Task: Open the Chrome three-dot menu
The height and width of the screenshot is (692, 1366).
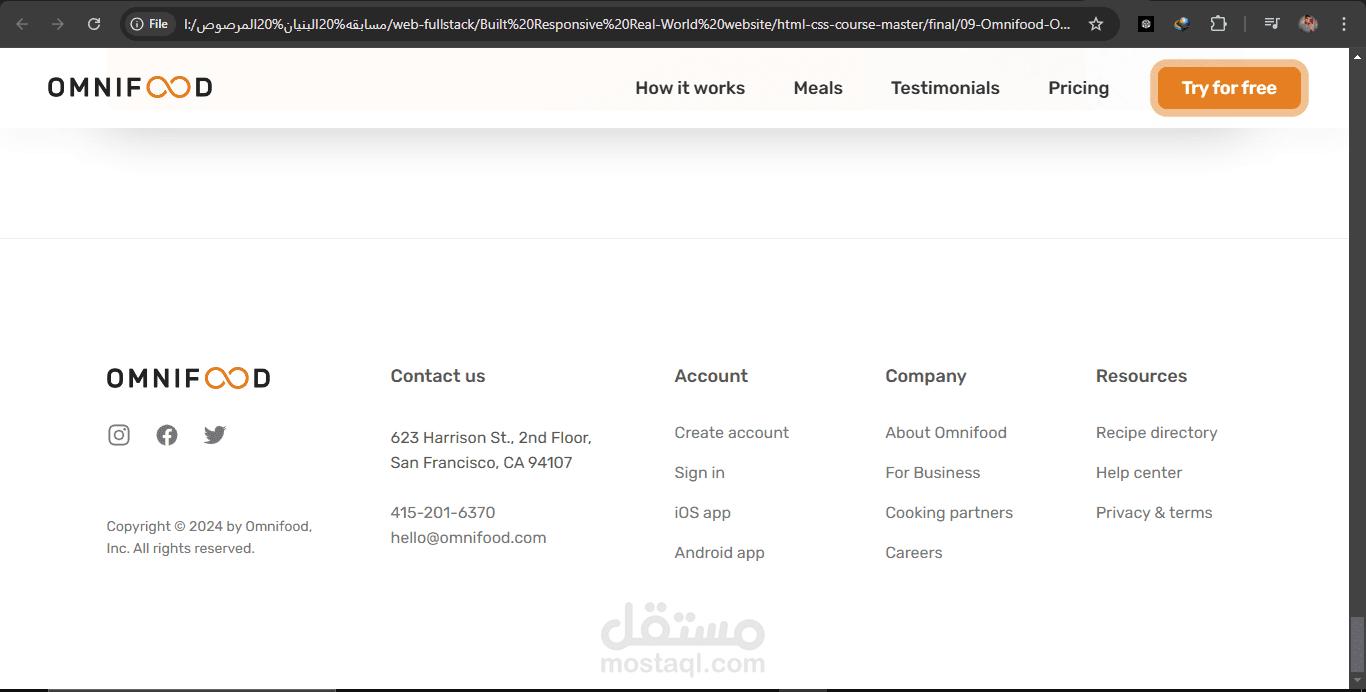Action: [x=1344, y=24]
